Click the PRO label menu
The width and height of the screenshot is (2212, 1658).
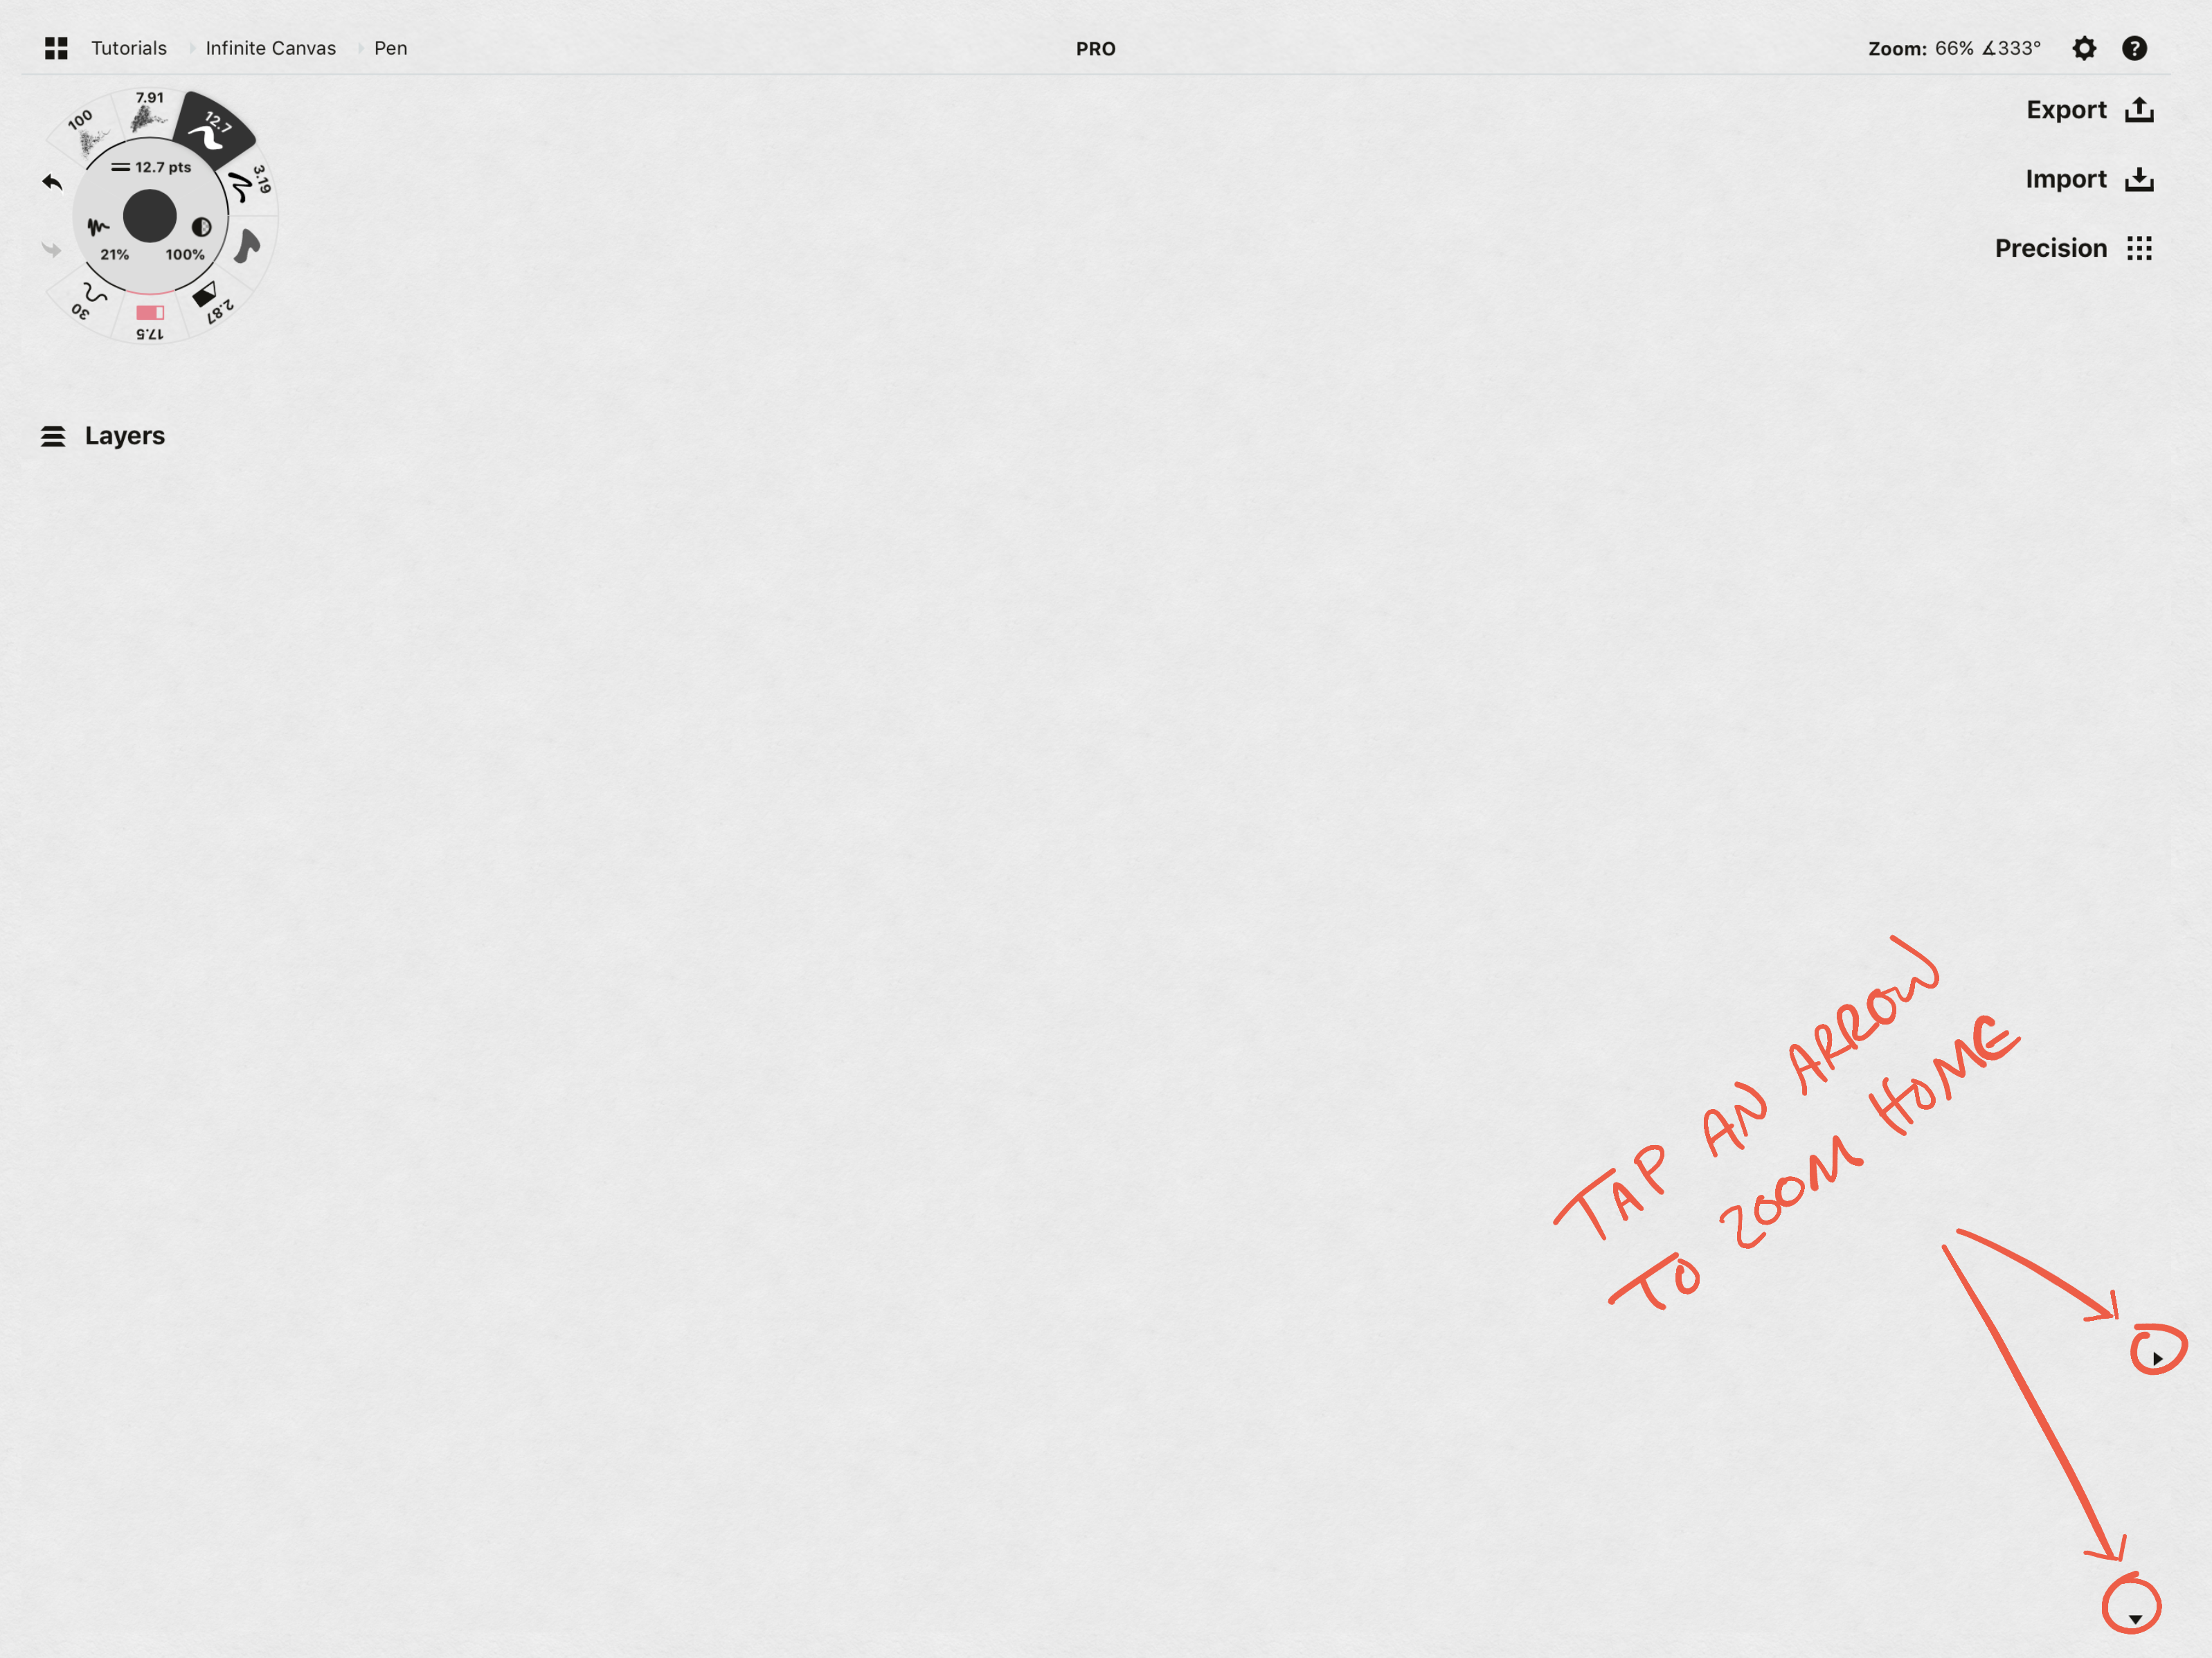point(1099,47)
